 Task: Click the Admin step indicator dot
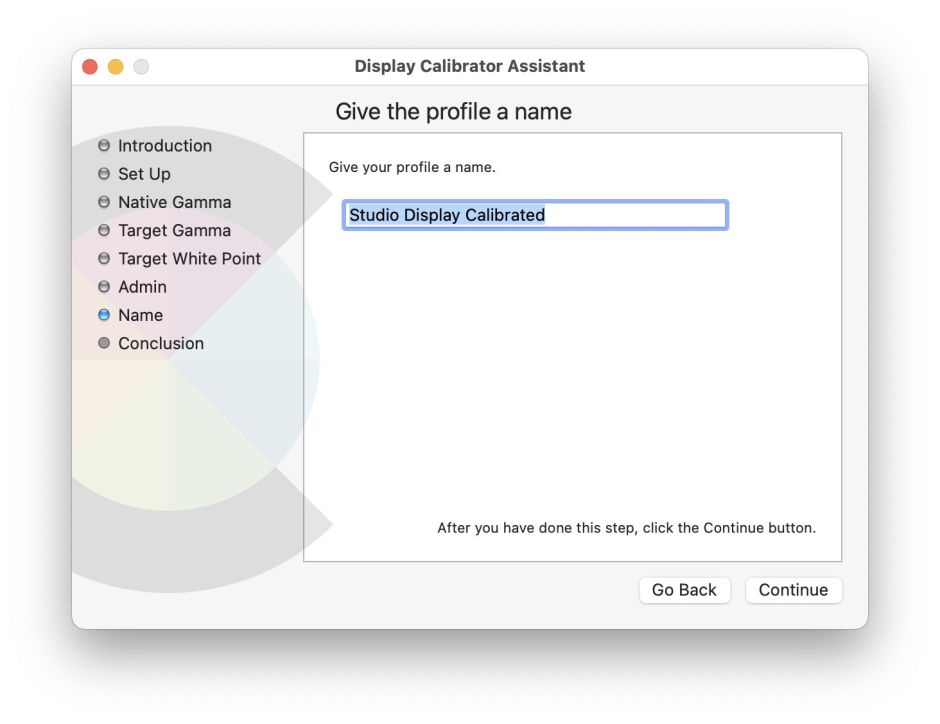105,287
